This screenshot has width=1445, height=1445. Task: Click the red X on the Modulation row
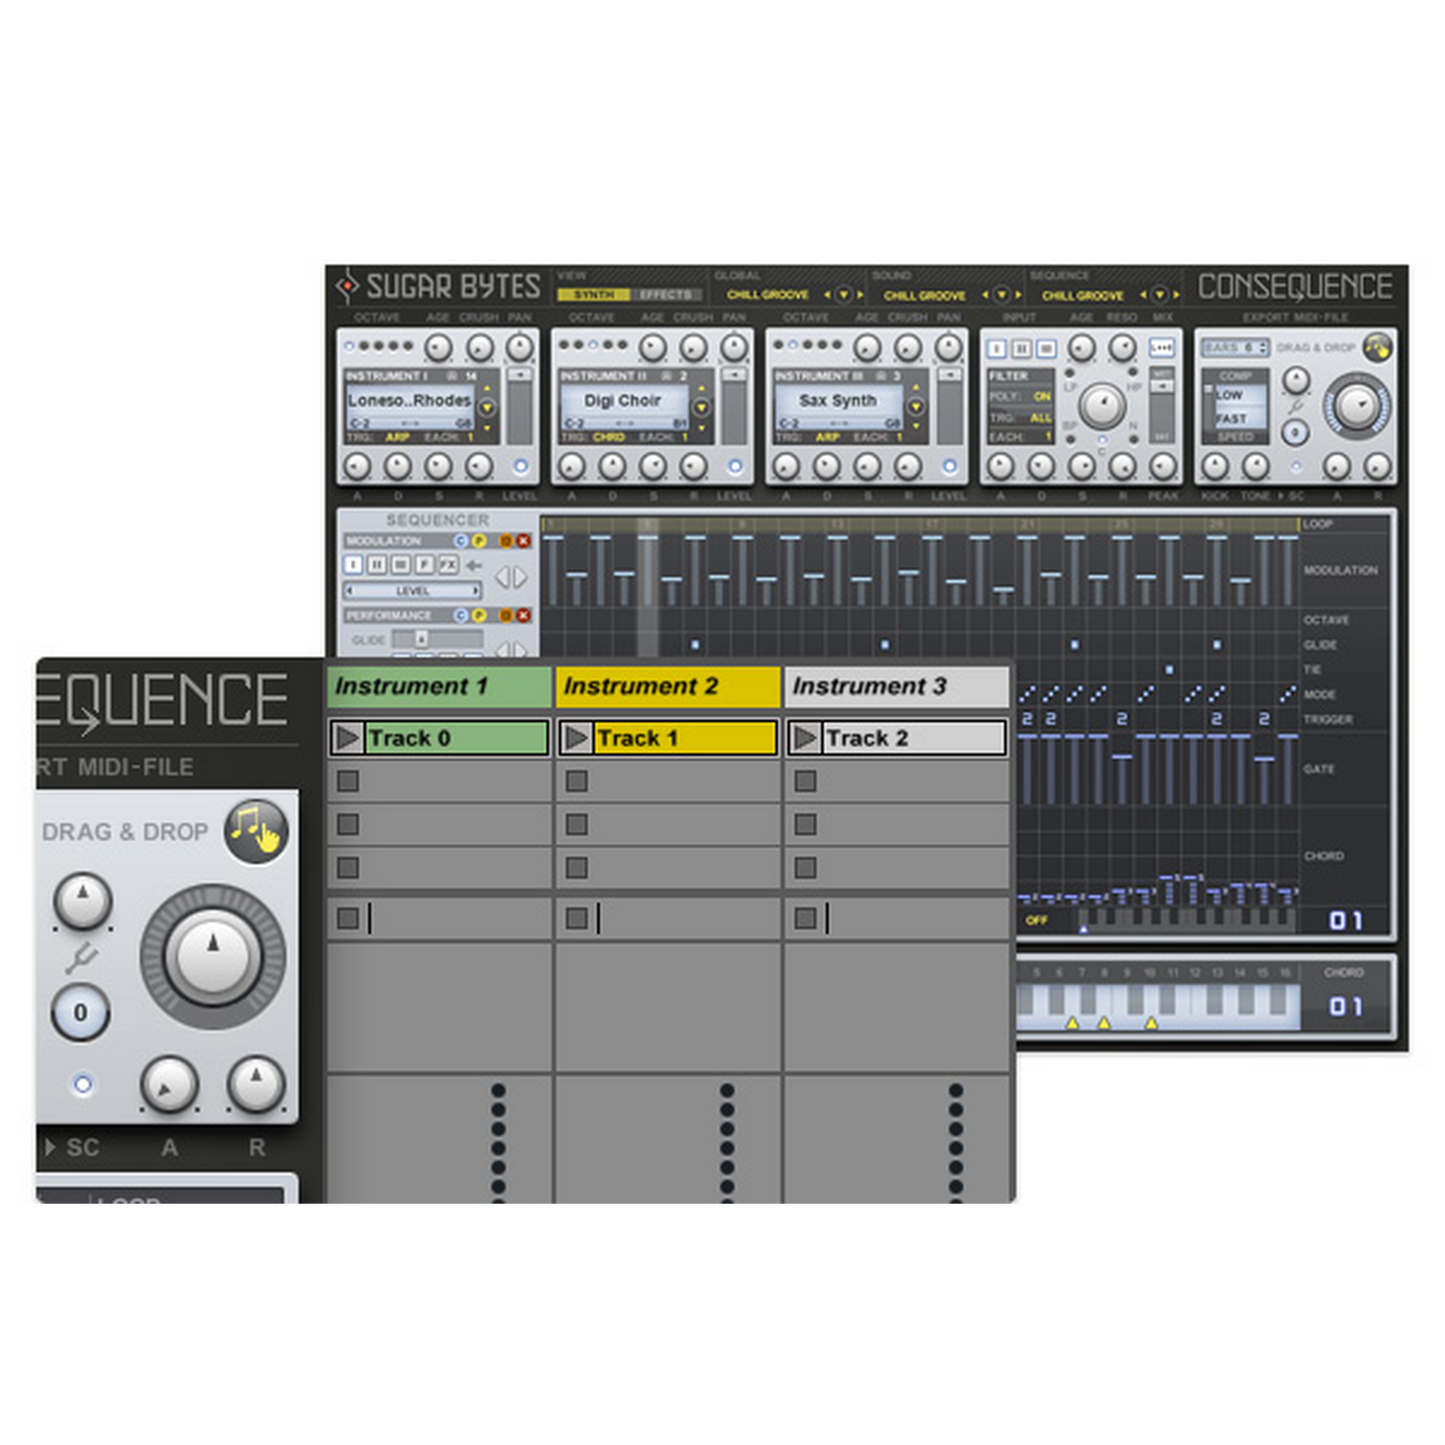(523, 541)
